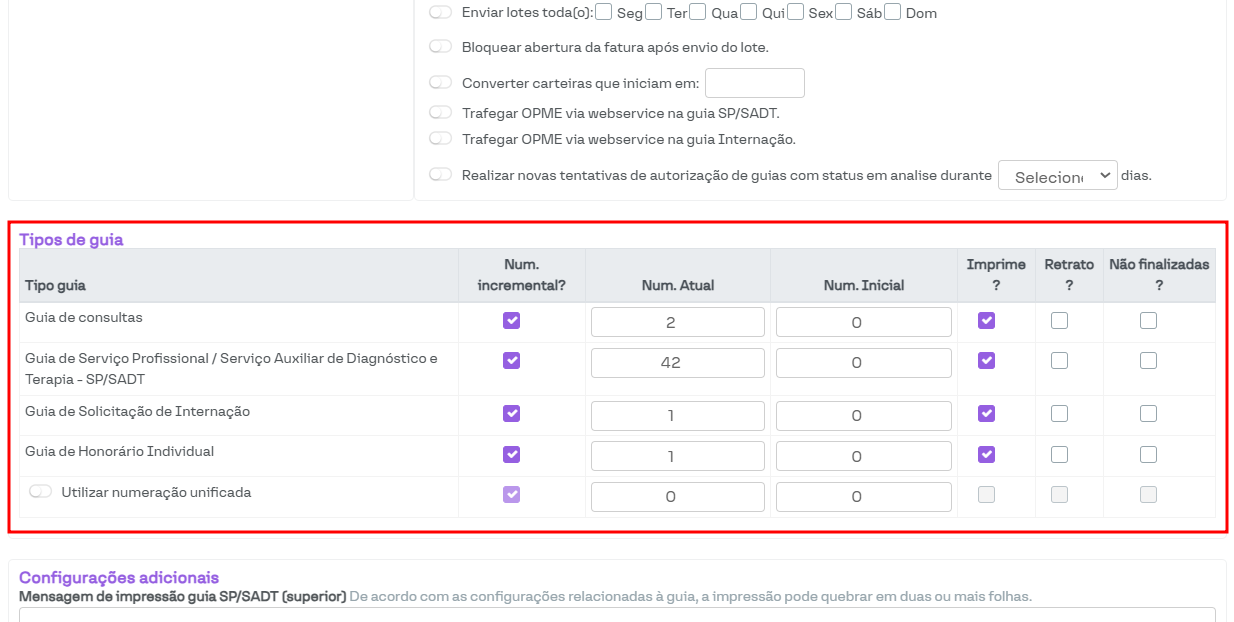Check Retrato for SP/SADT guide row
Screen dimensions: 1234x622
click(x=1059, y=360)
